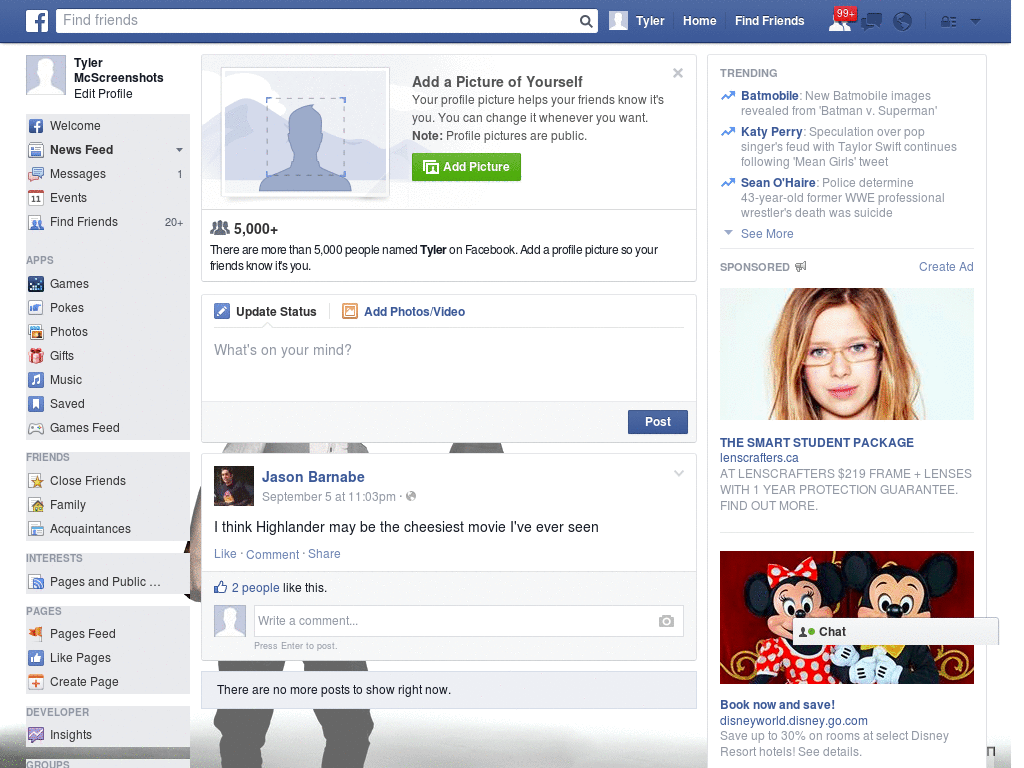1024x768 pixels.
Task: Click the Insights chart icon
Action: click(x=36, y=735)
